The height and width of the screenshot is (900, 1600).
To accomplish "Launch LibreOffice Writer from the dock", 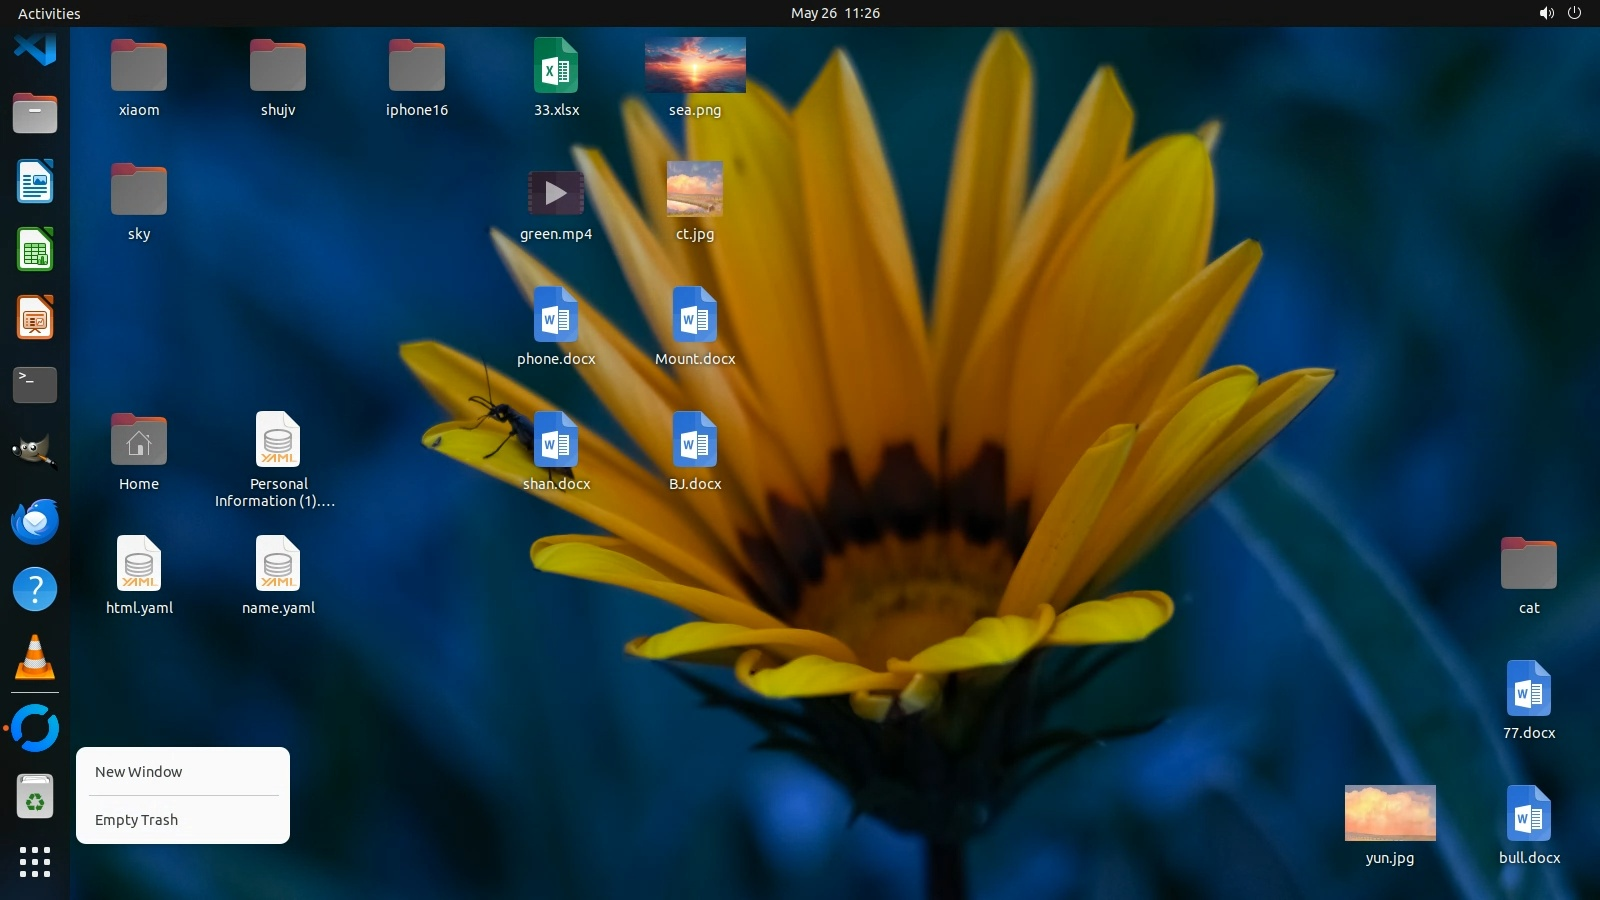I will tap(35, 182).
